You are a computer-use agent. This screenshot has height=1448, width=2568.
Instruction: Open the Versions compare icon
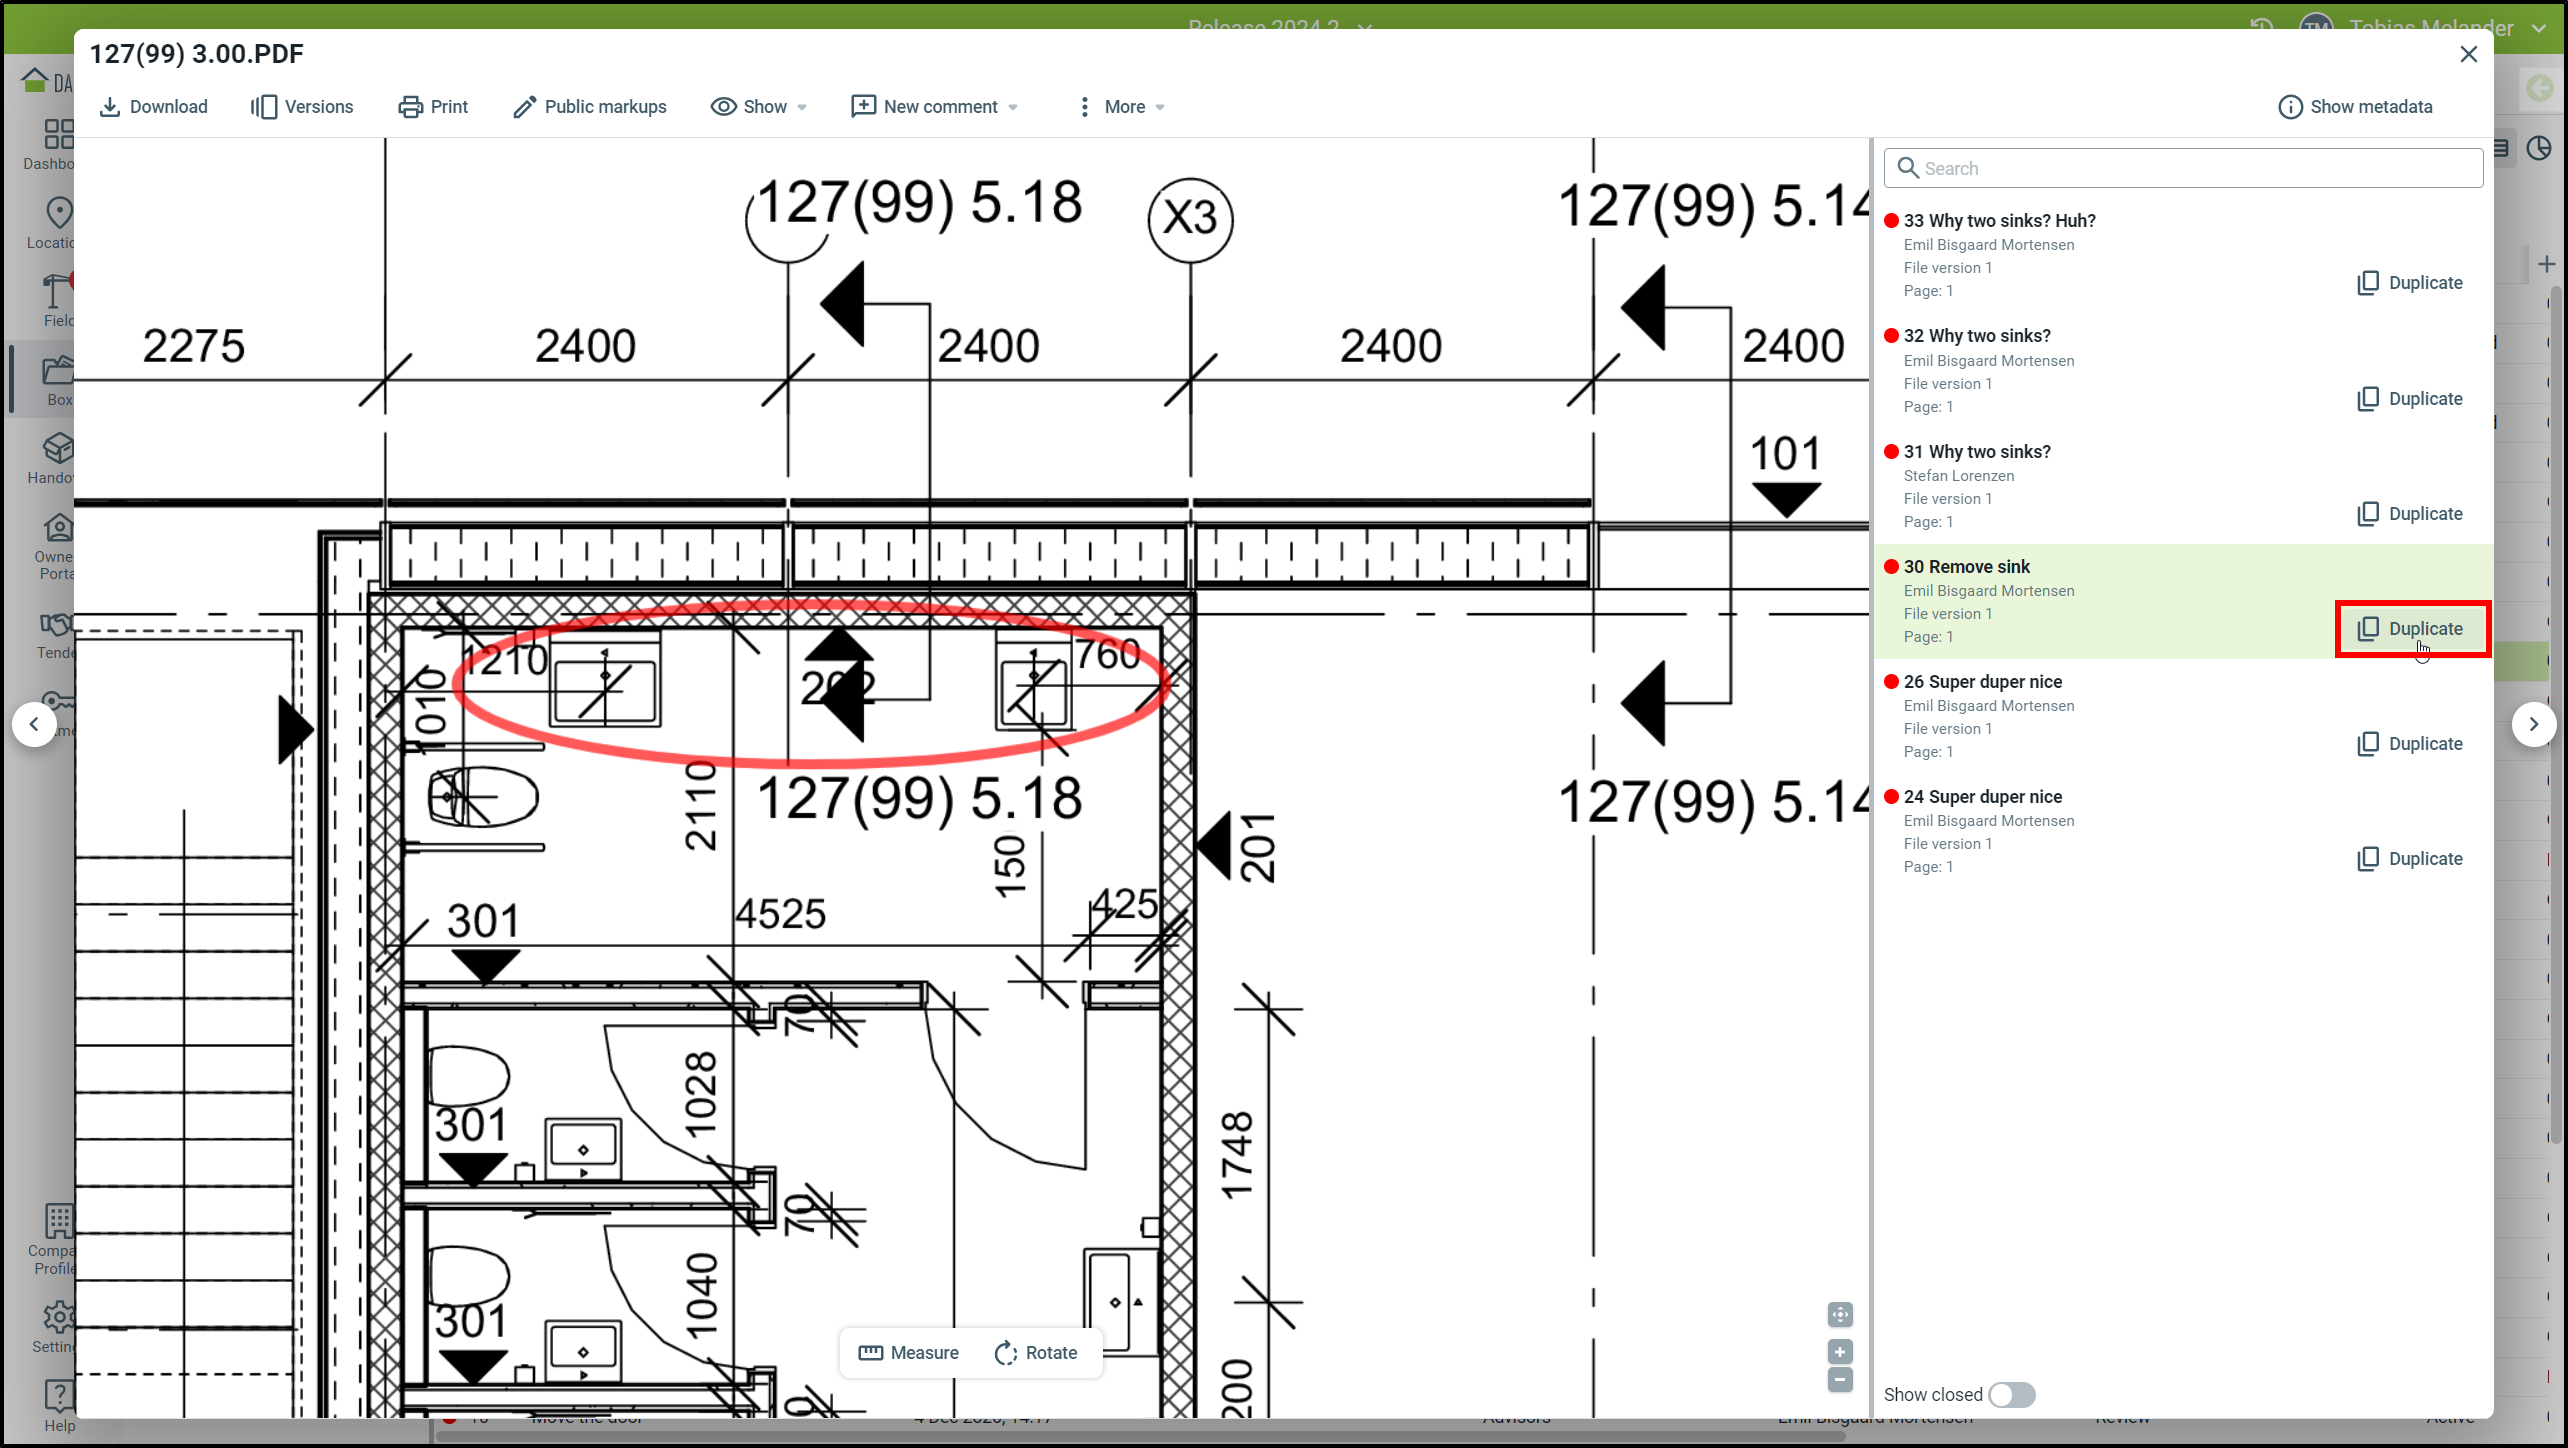pos(264,107)
